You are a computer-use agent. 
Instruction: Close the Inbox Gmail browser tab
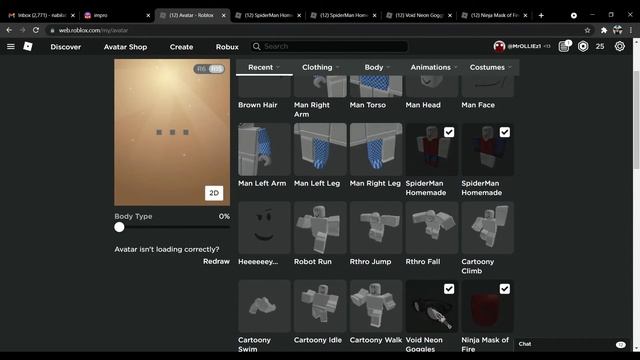coord(73,15)
